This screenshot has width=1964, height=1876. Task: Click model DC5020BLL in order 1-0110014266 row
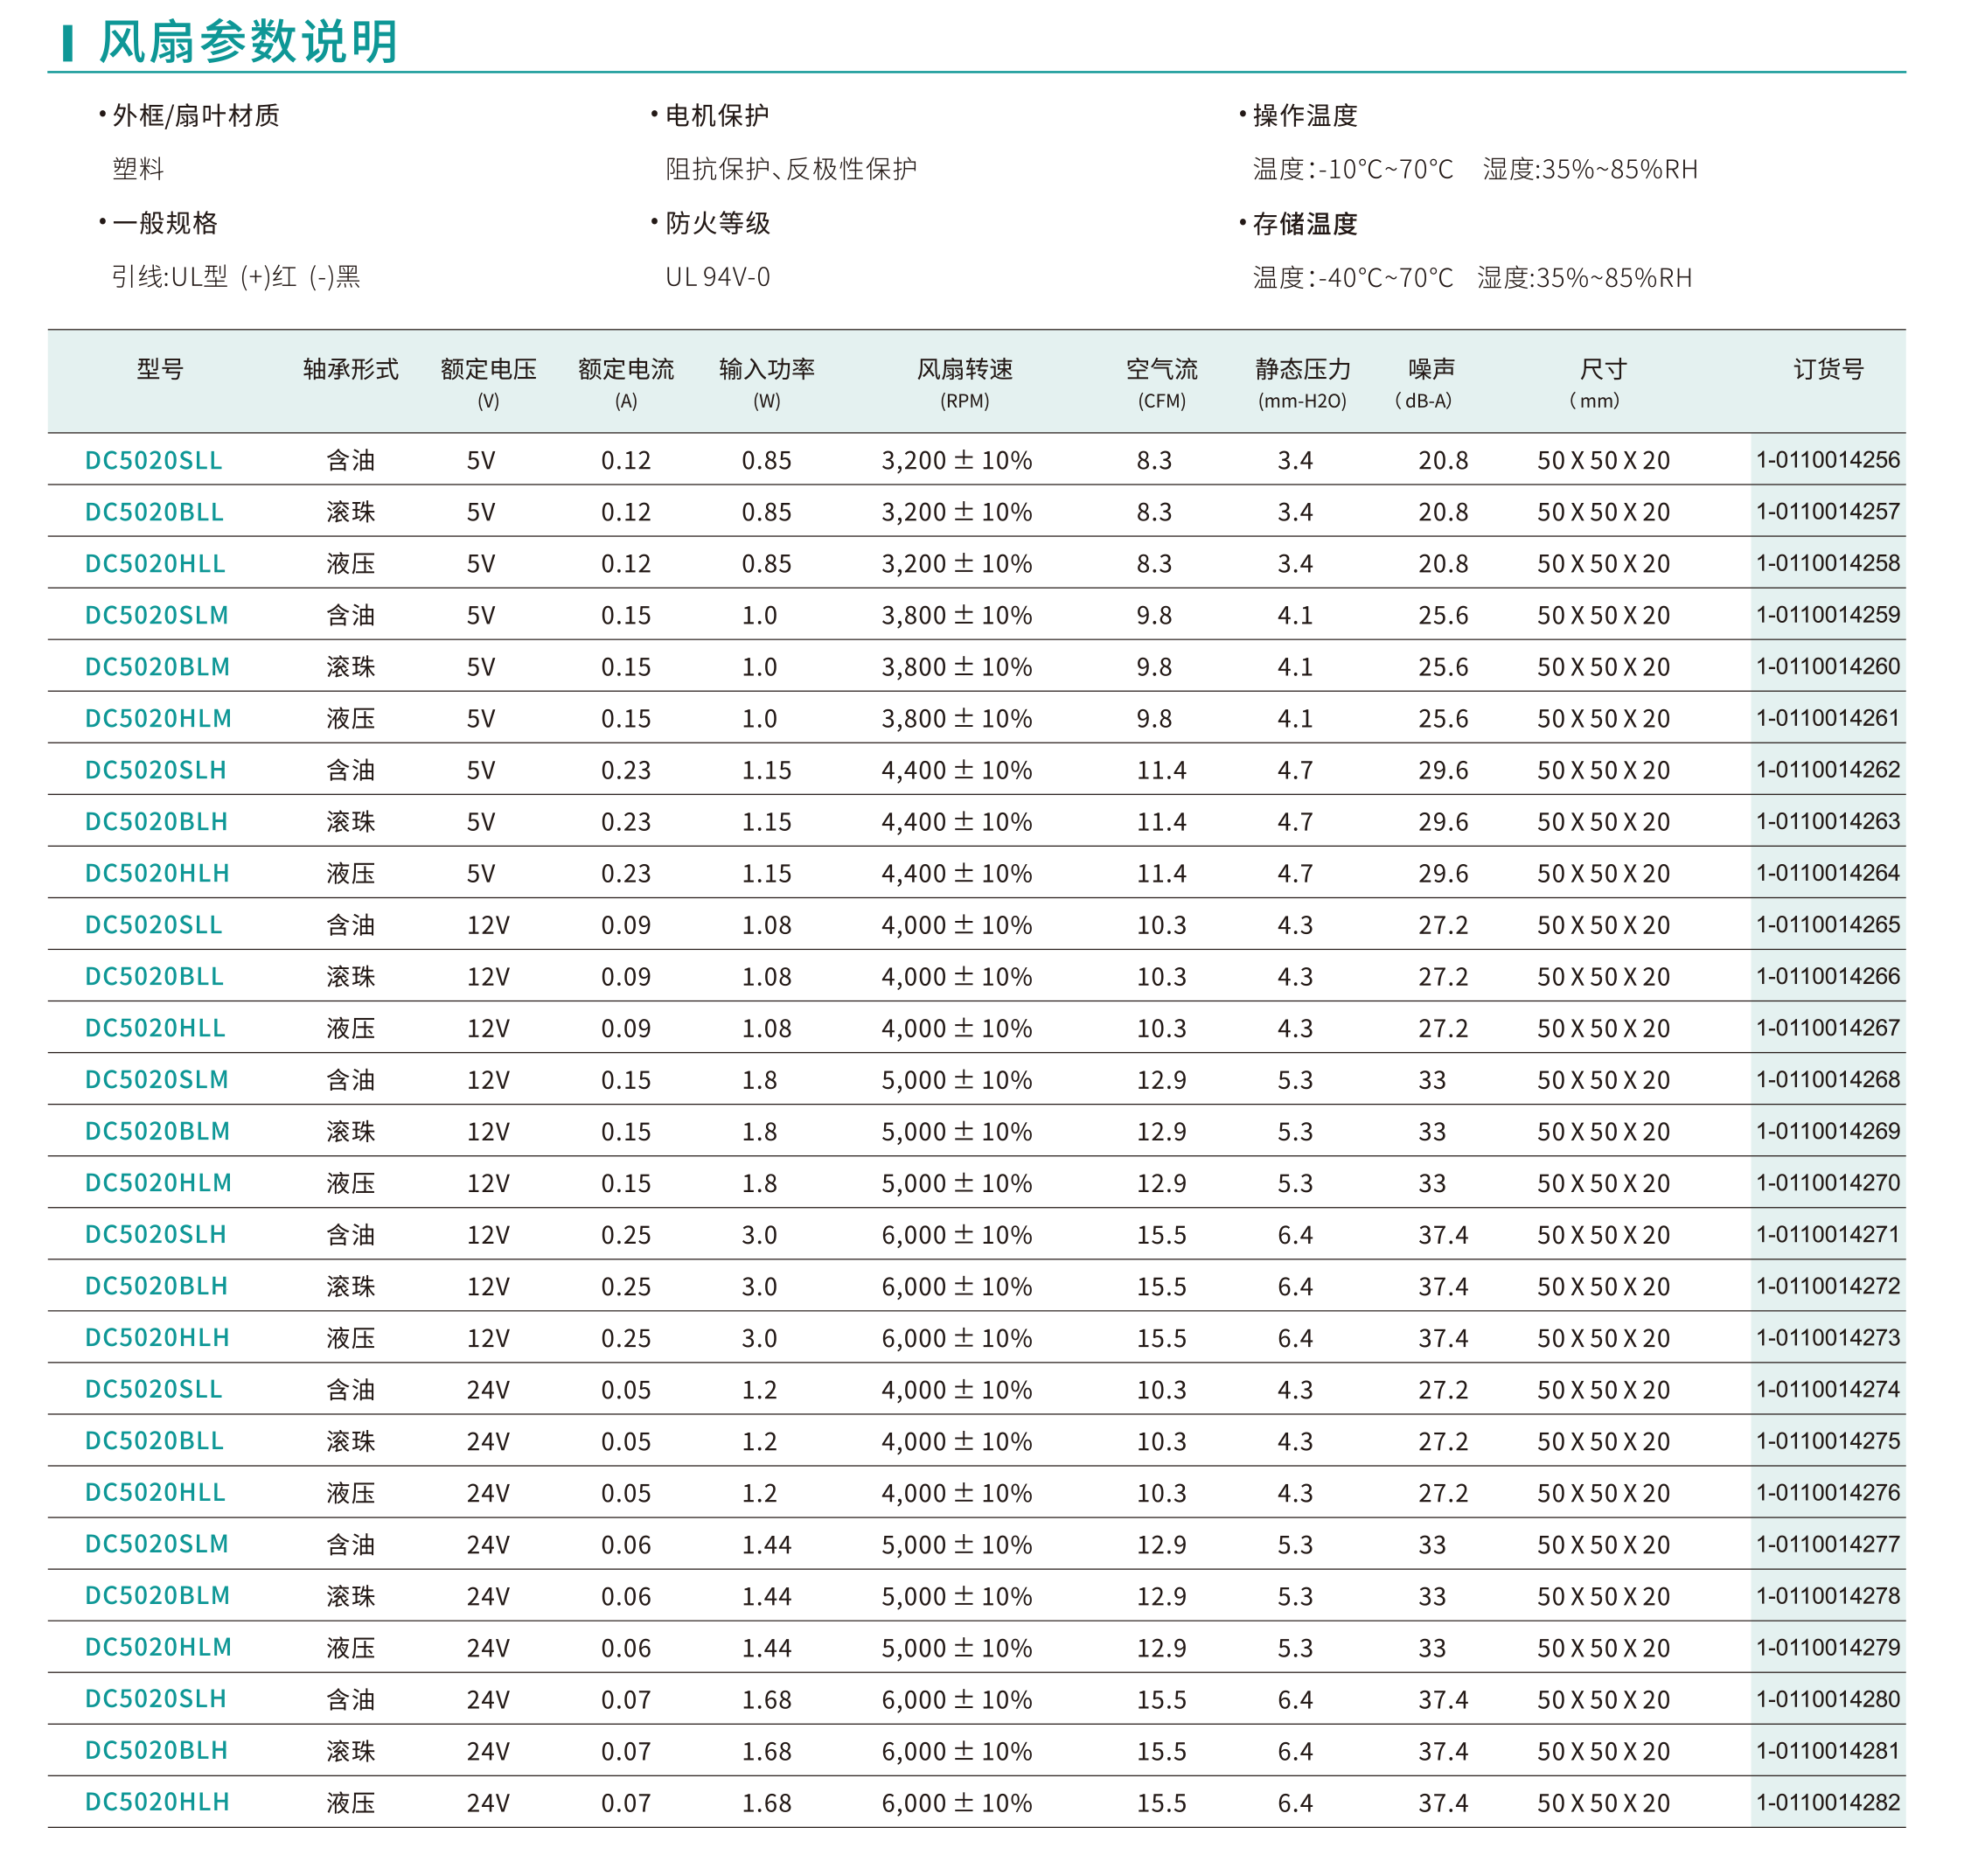(154, 977)
